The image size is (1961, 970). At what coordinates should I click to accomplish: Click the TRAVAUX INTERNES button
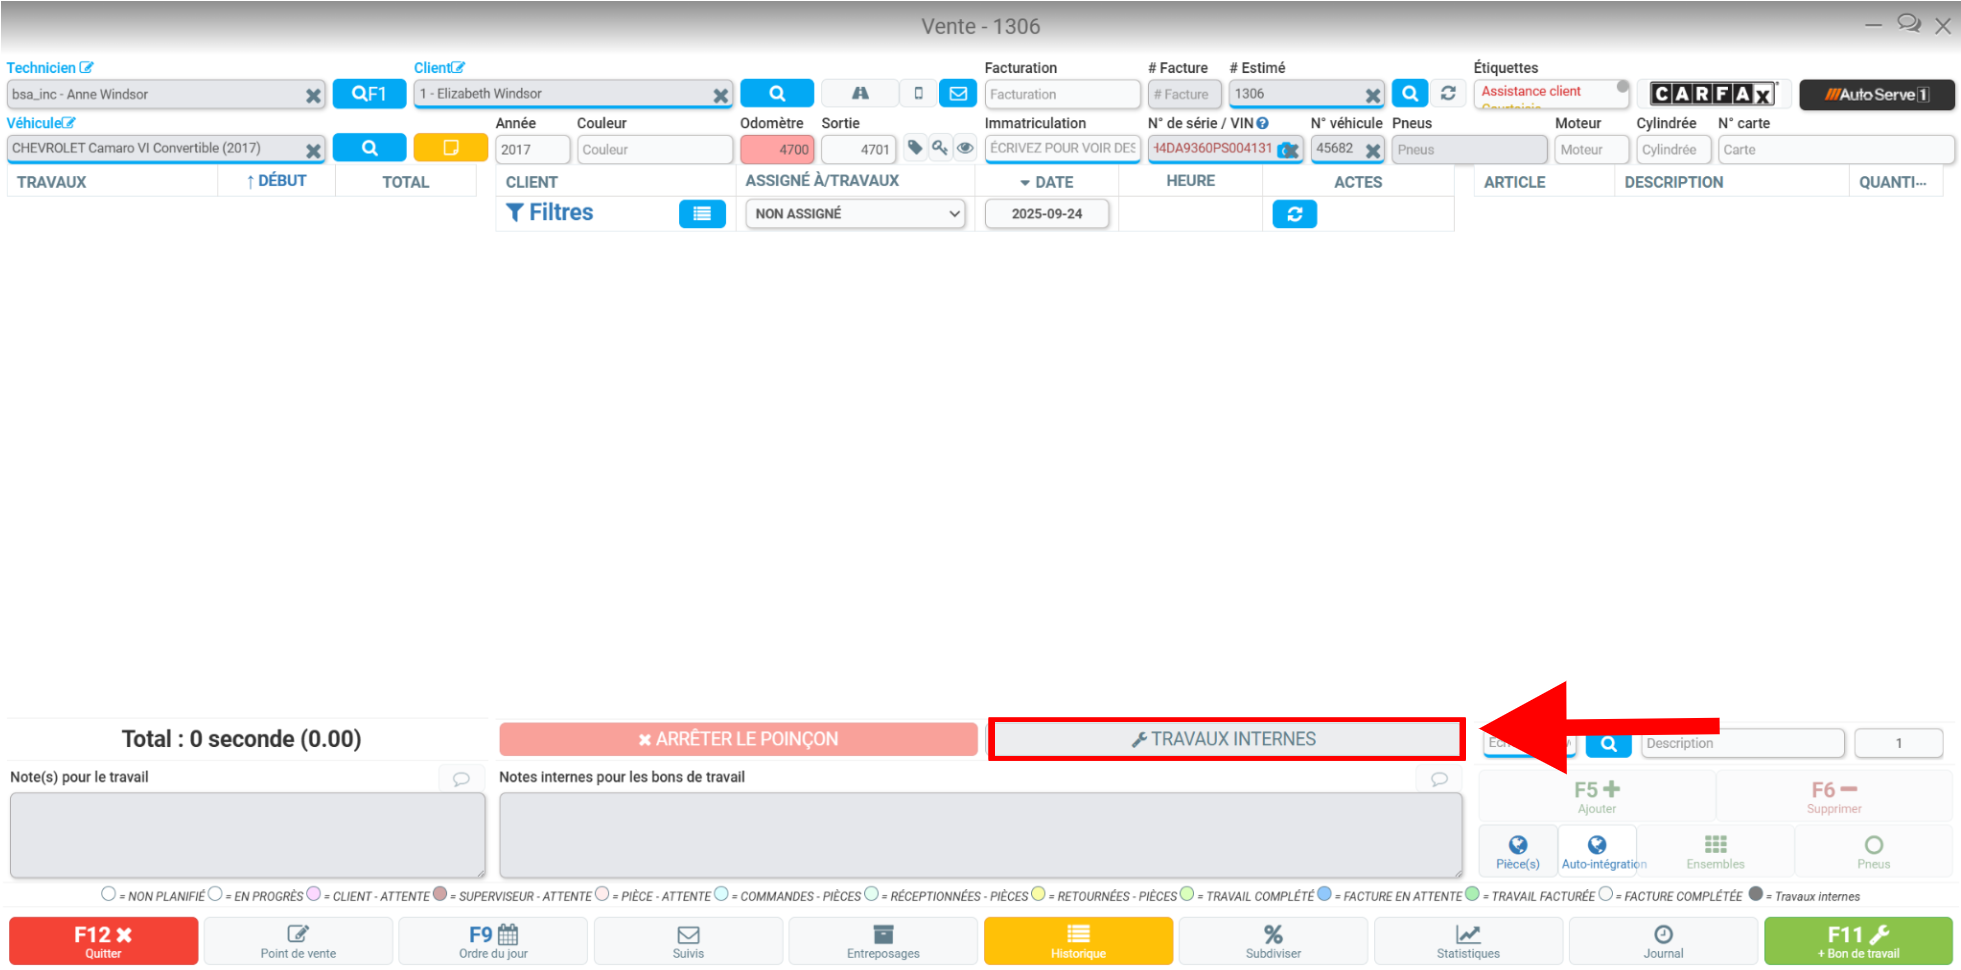click(x=1226, y=739)
